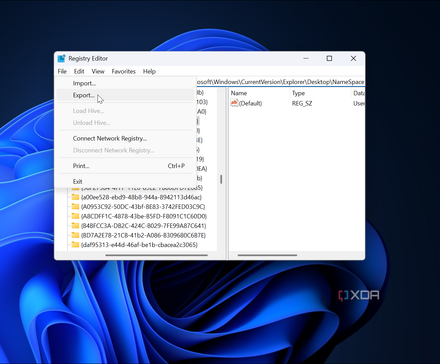Screen dimensions: 440x364
Task: Click folder icon of {A8CDFF1C-4878-43be-B5FD-F8091C1C60D0}
Action: point(76,216)
